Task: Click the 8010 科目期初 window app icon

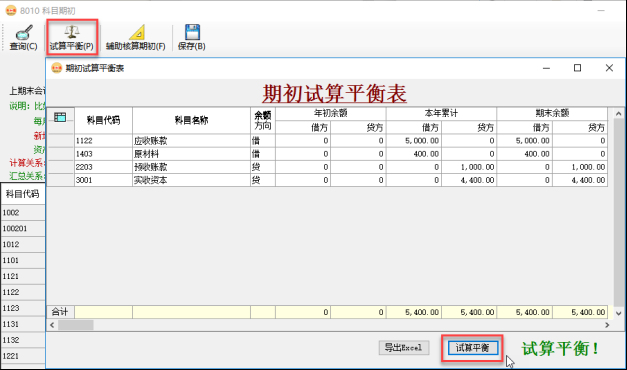Action: [11, 11]
